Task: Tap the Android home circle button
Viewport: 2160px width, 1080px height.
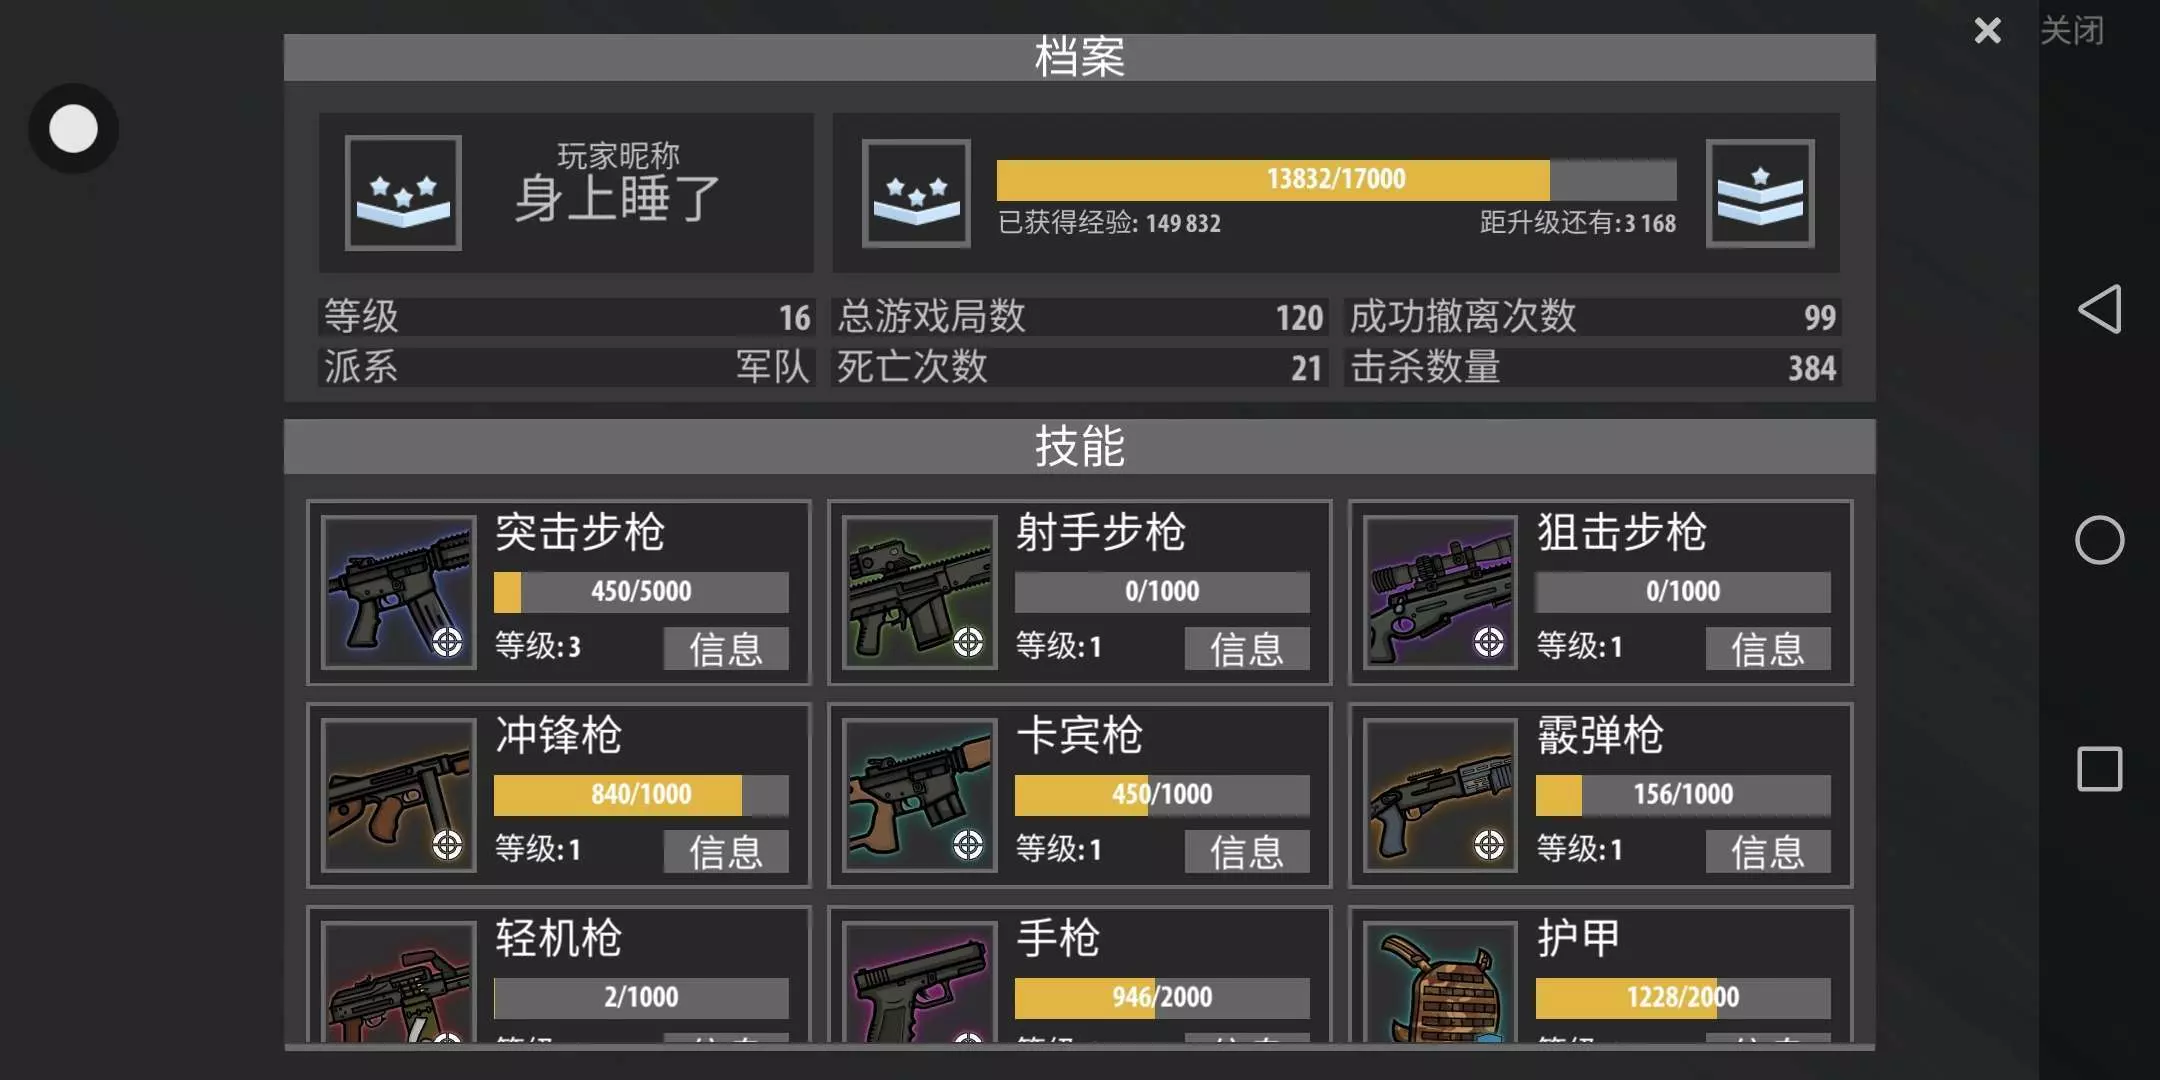Action: tap(2100, 540)
